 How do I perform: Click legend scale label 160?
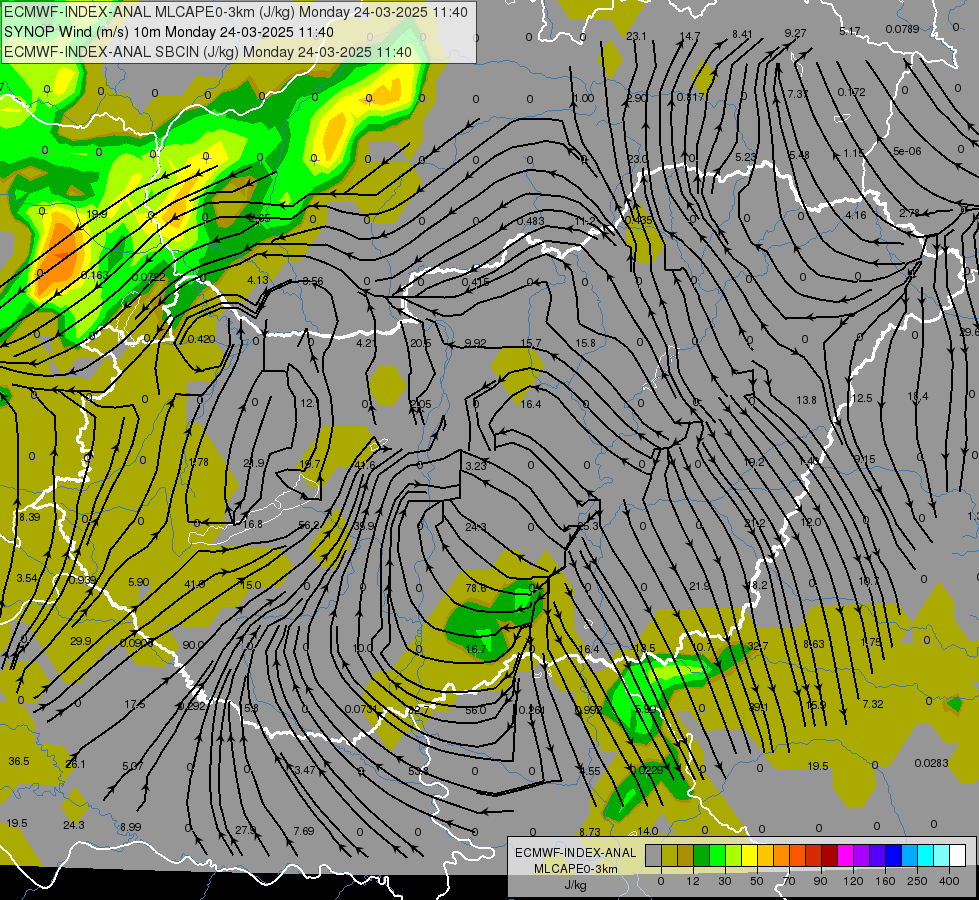[x=885, y=881]
